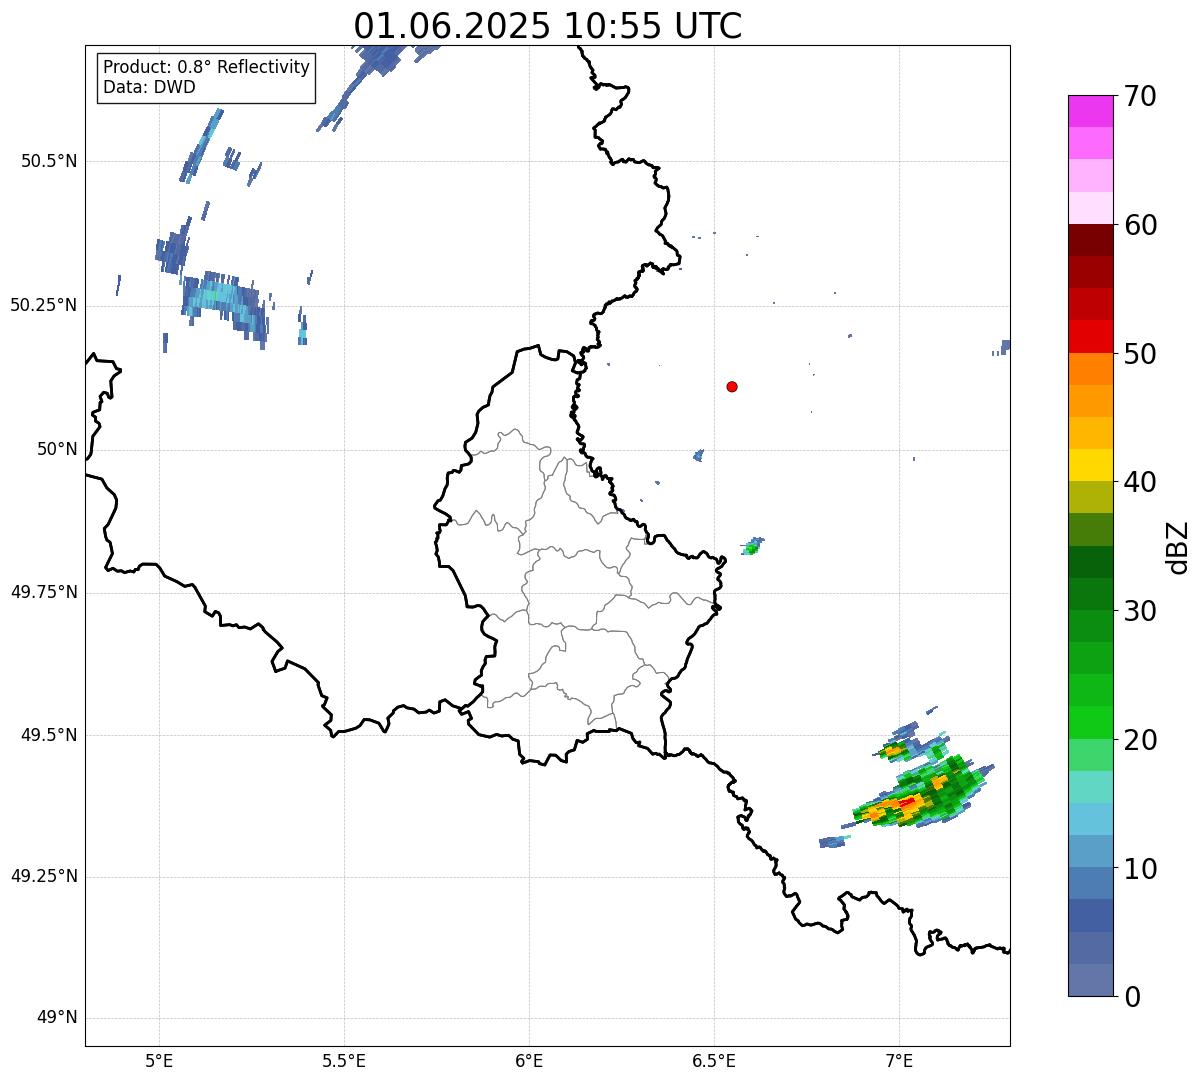Click the 'Product: 0.8° Reflectivity' label
This screenshot has width=1202, height=1081.
point(207,67)
